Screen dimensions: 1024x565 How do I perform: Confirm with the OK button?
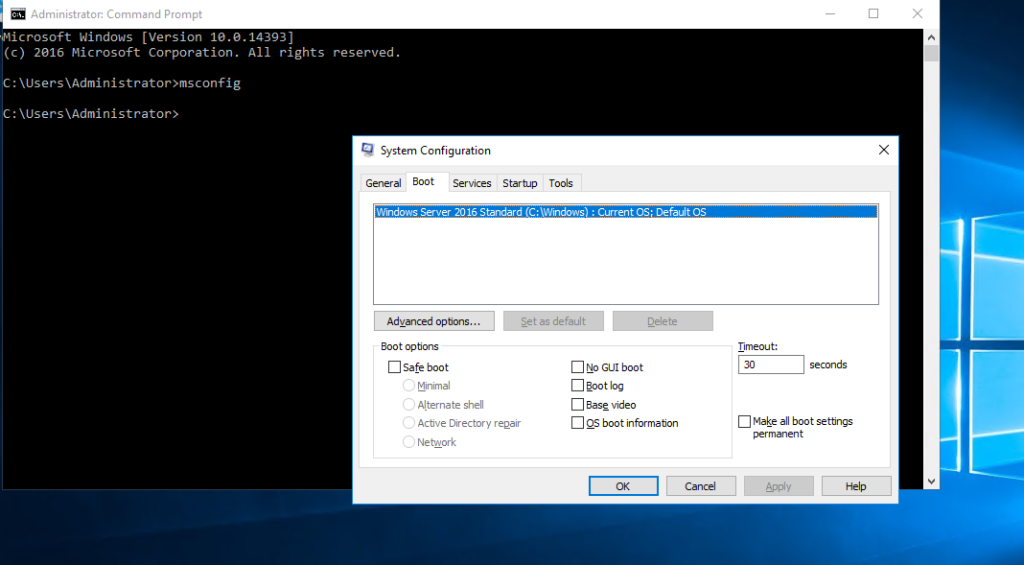[x=623, y=486]
